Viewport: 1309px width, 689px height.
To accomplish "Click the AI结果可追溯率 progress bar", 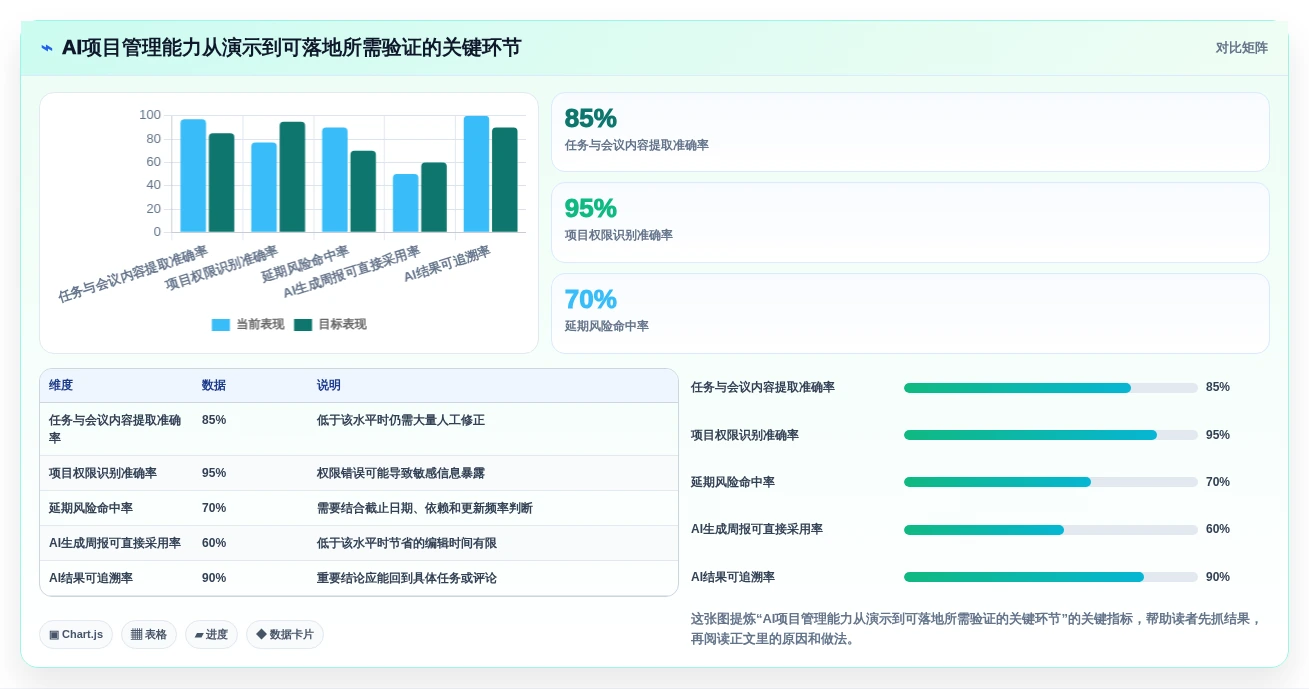I will tap(1050, 577).
